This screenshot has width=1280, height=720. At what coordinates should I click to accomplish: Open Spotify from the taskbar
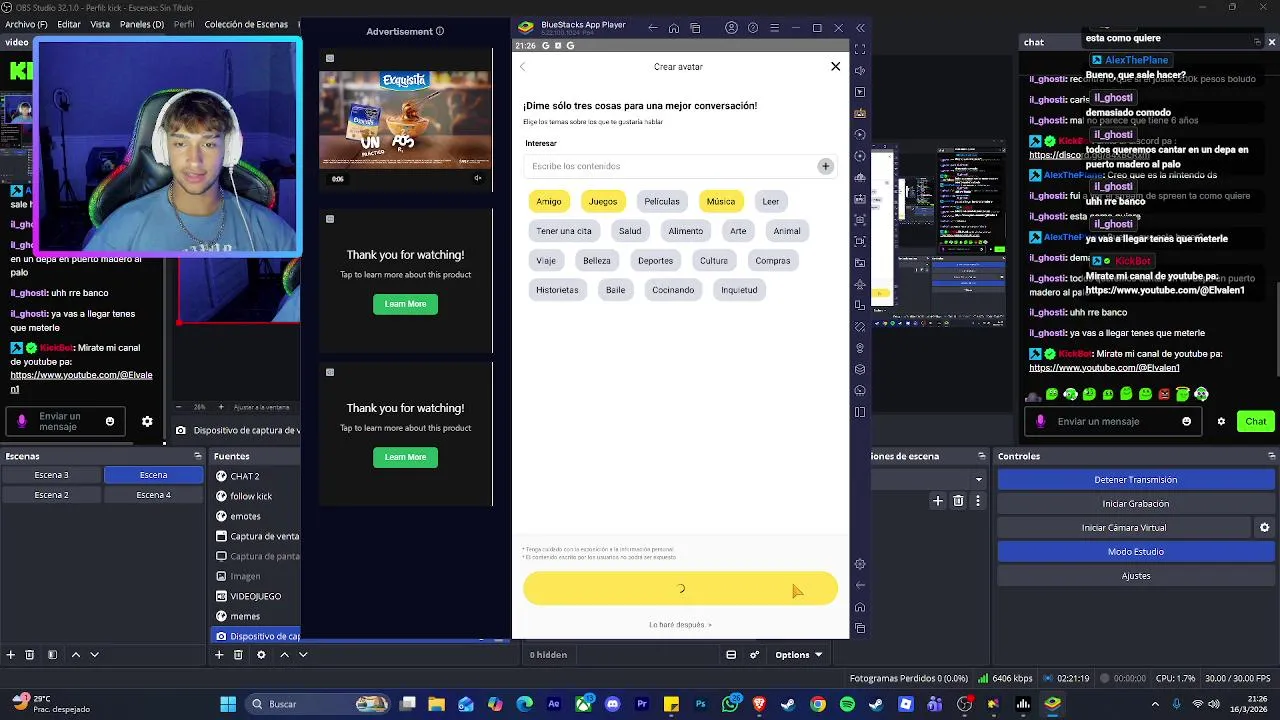(847, 704)
